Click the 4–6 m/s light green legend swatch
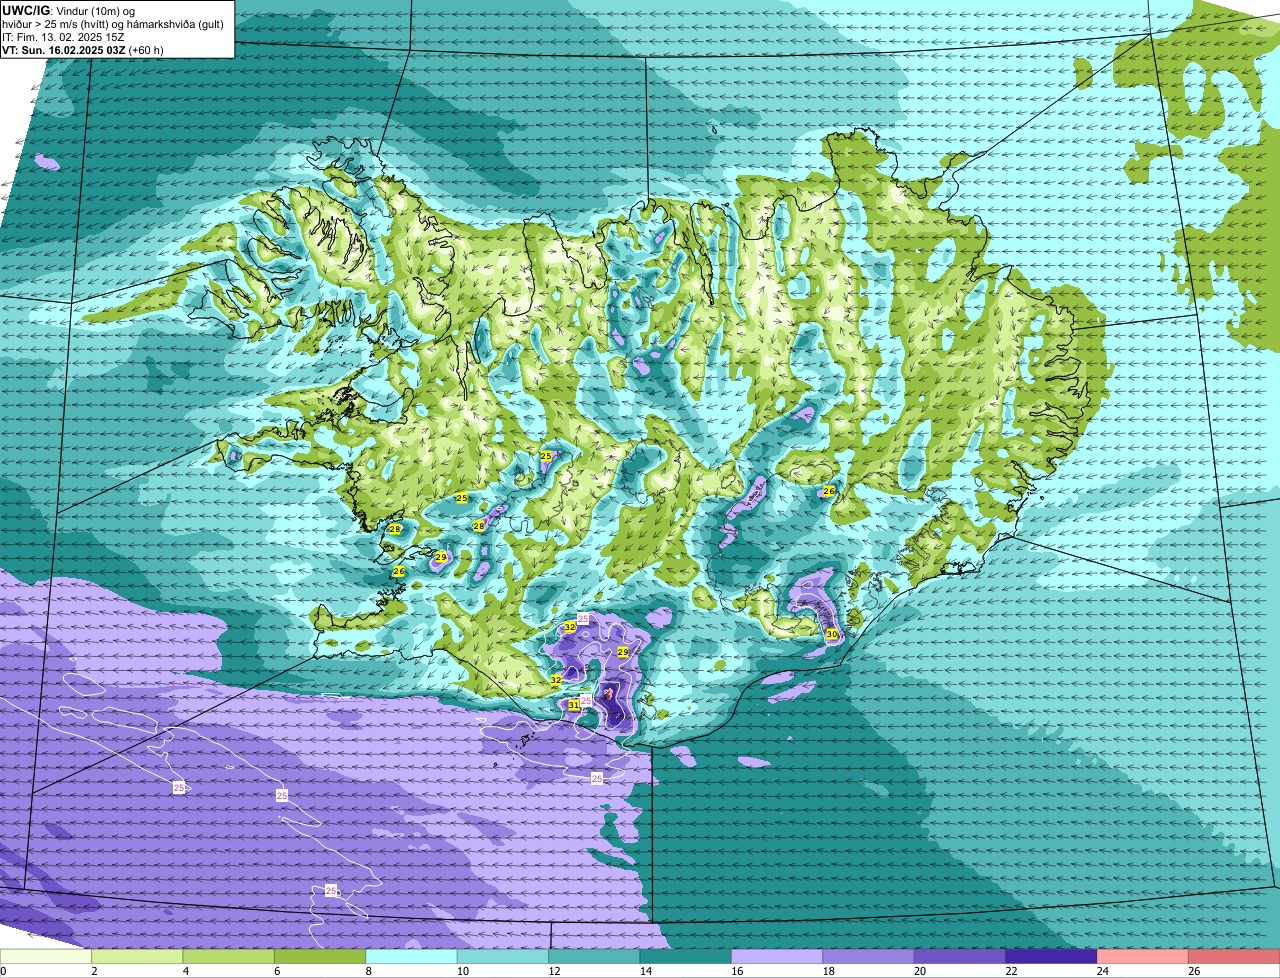This screenshot has height=978, width=1280. pyautogui.click(x=229, y=957)
